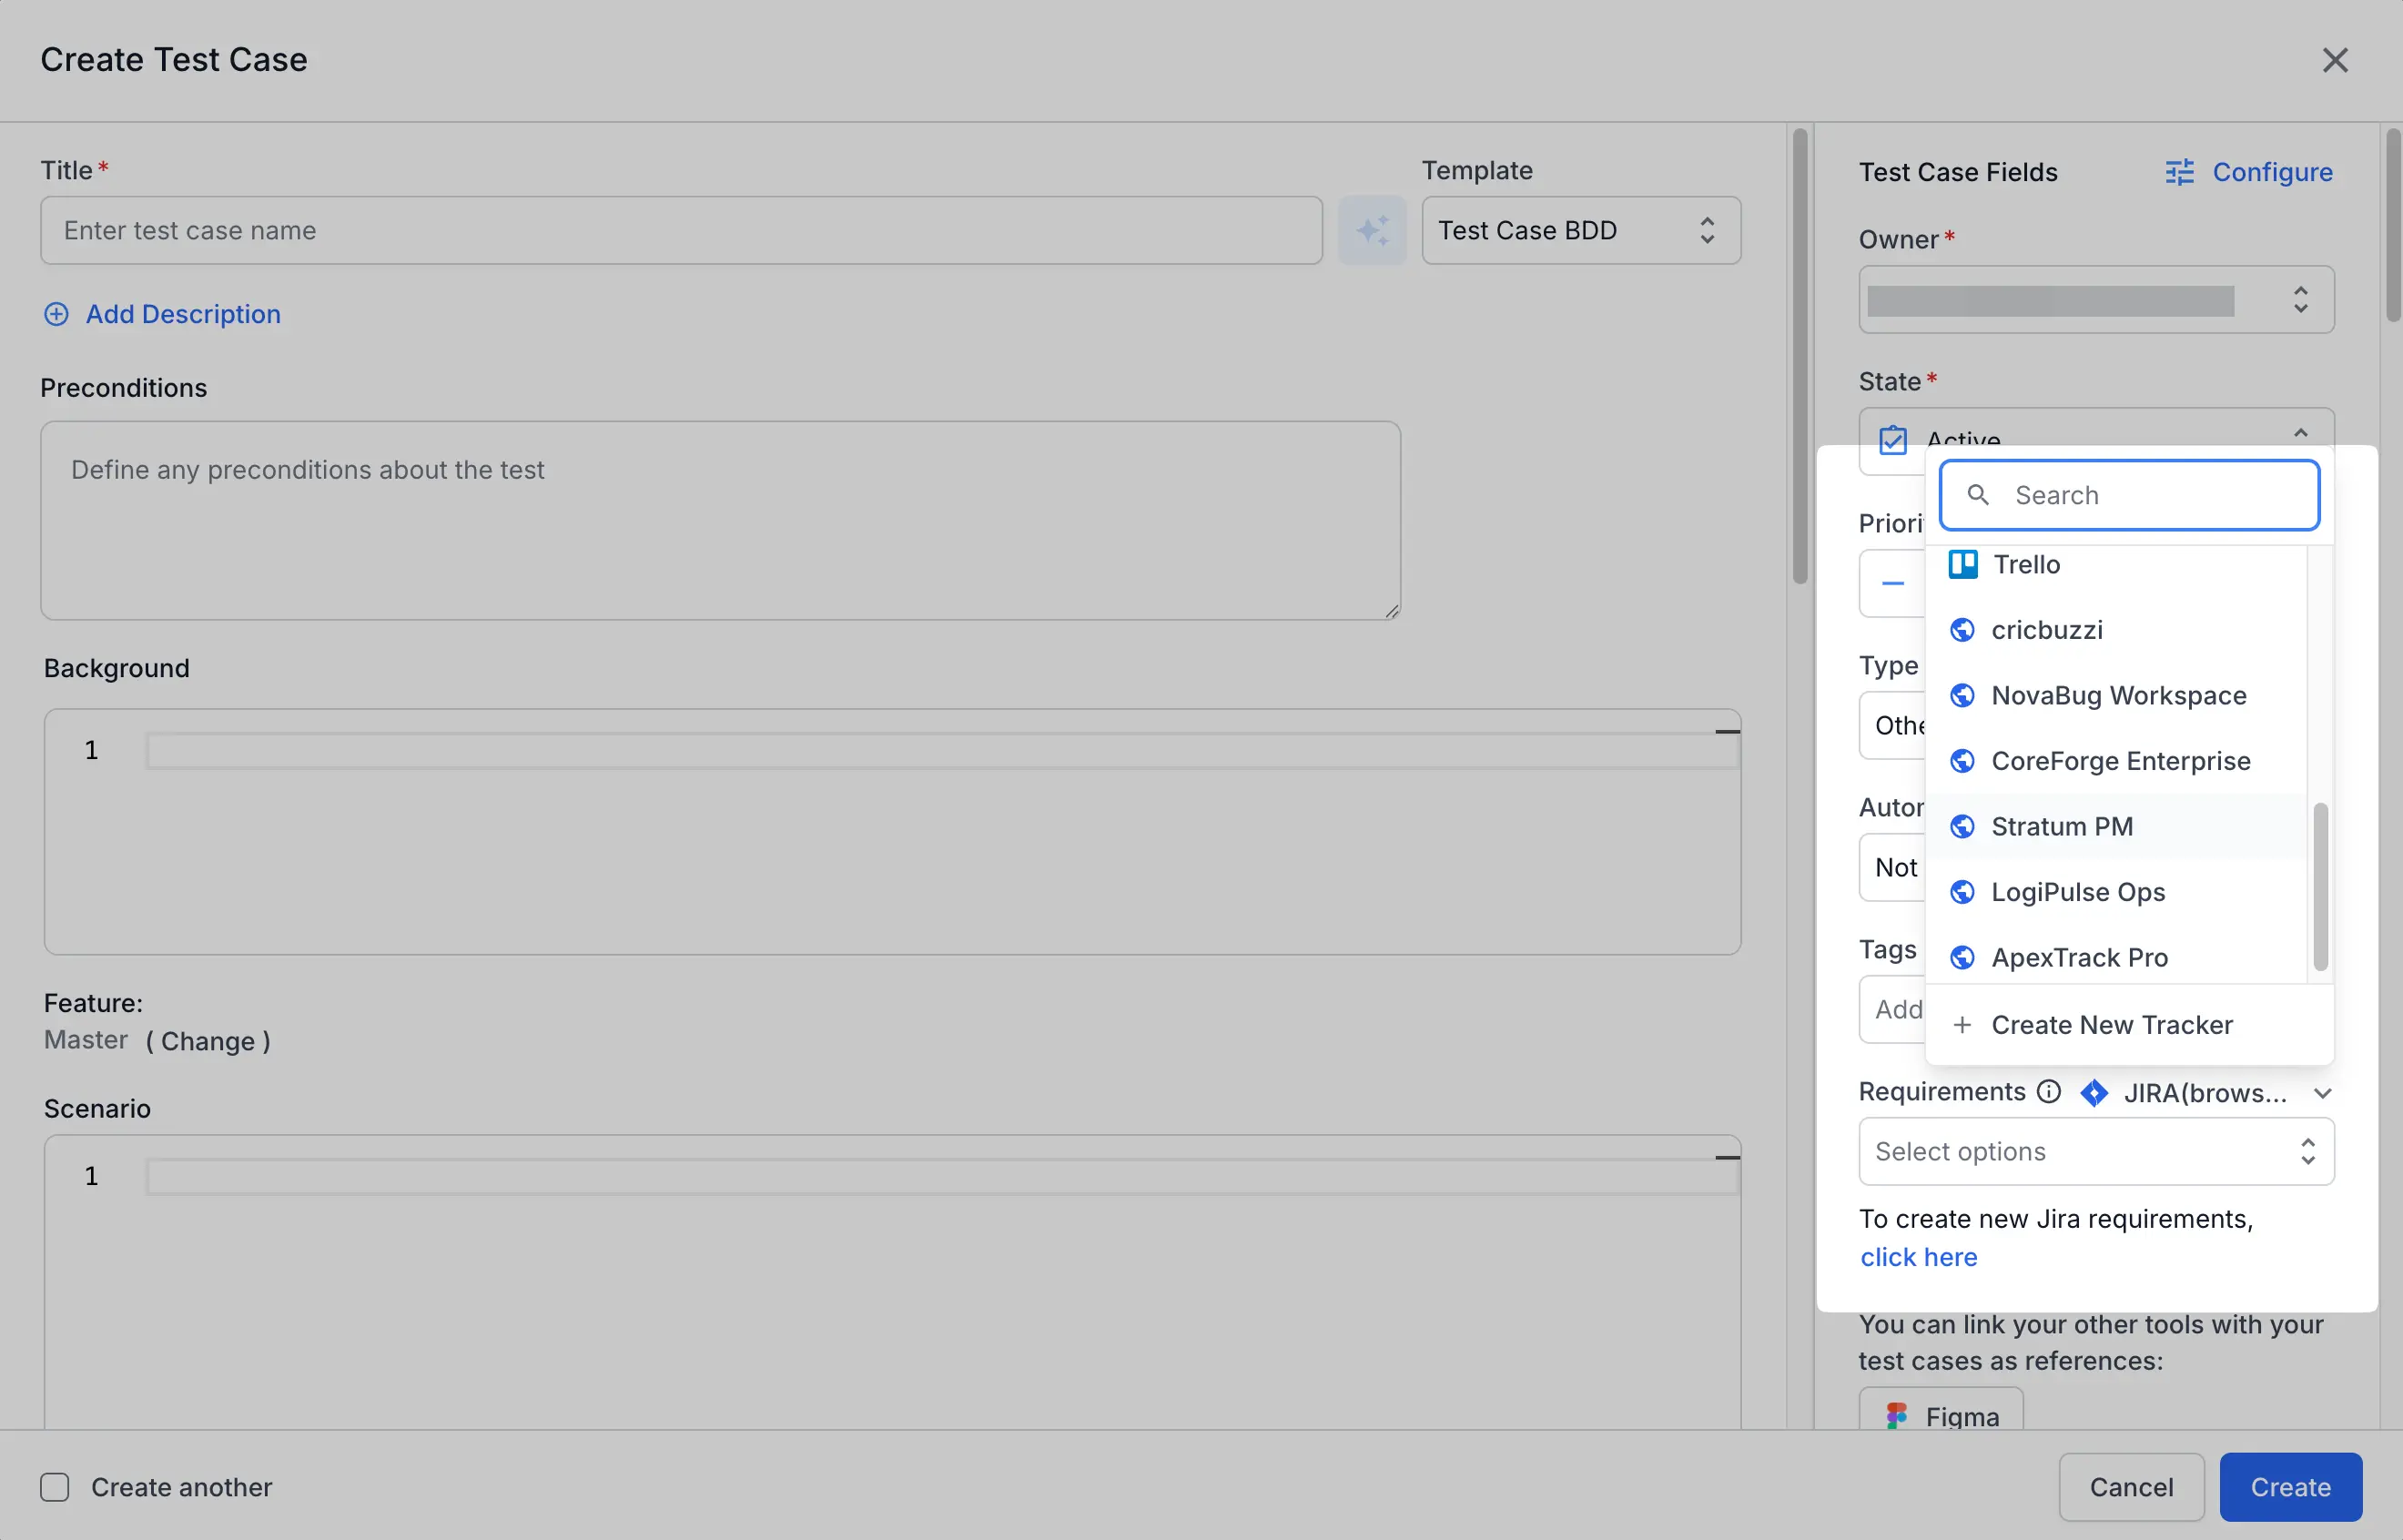
Task: Tick the Create another checkbox
Action: pyautogui.click(x=55, y=1487)
